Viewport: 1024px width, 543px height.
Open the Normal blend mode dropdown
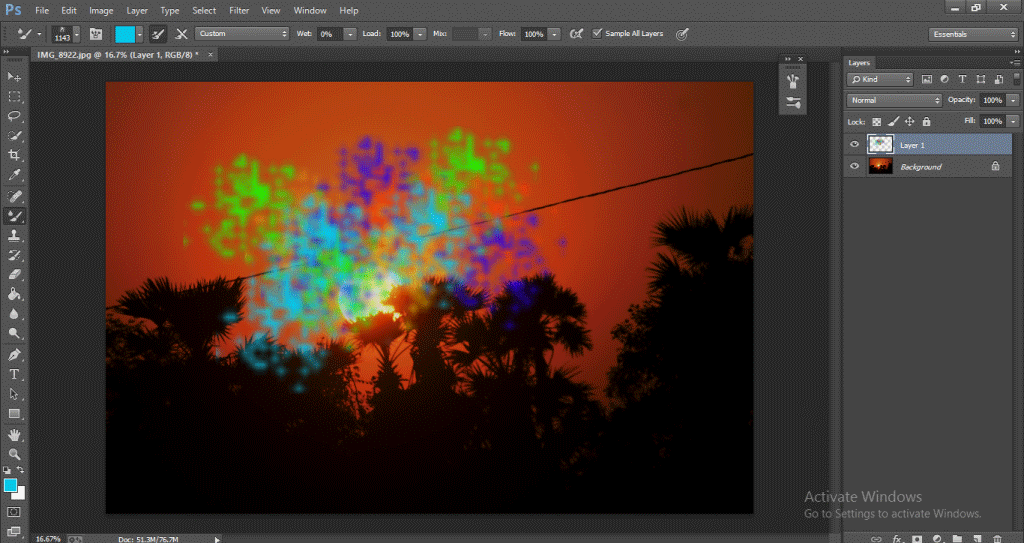(894, 100)
